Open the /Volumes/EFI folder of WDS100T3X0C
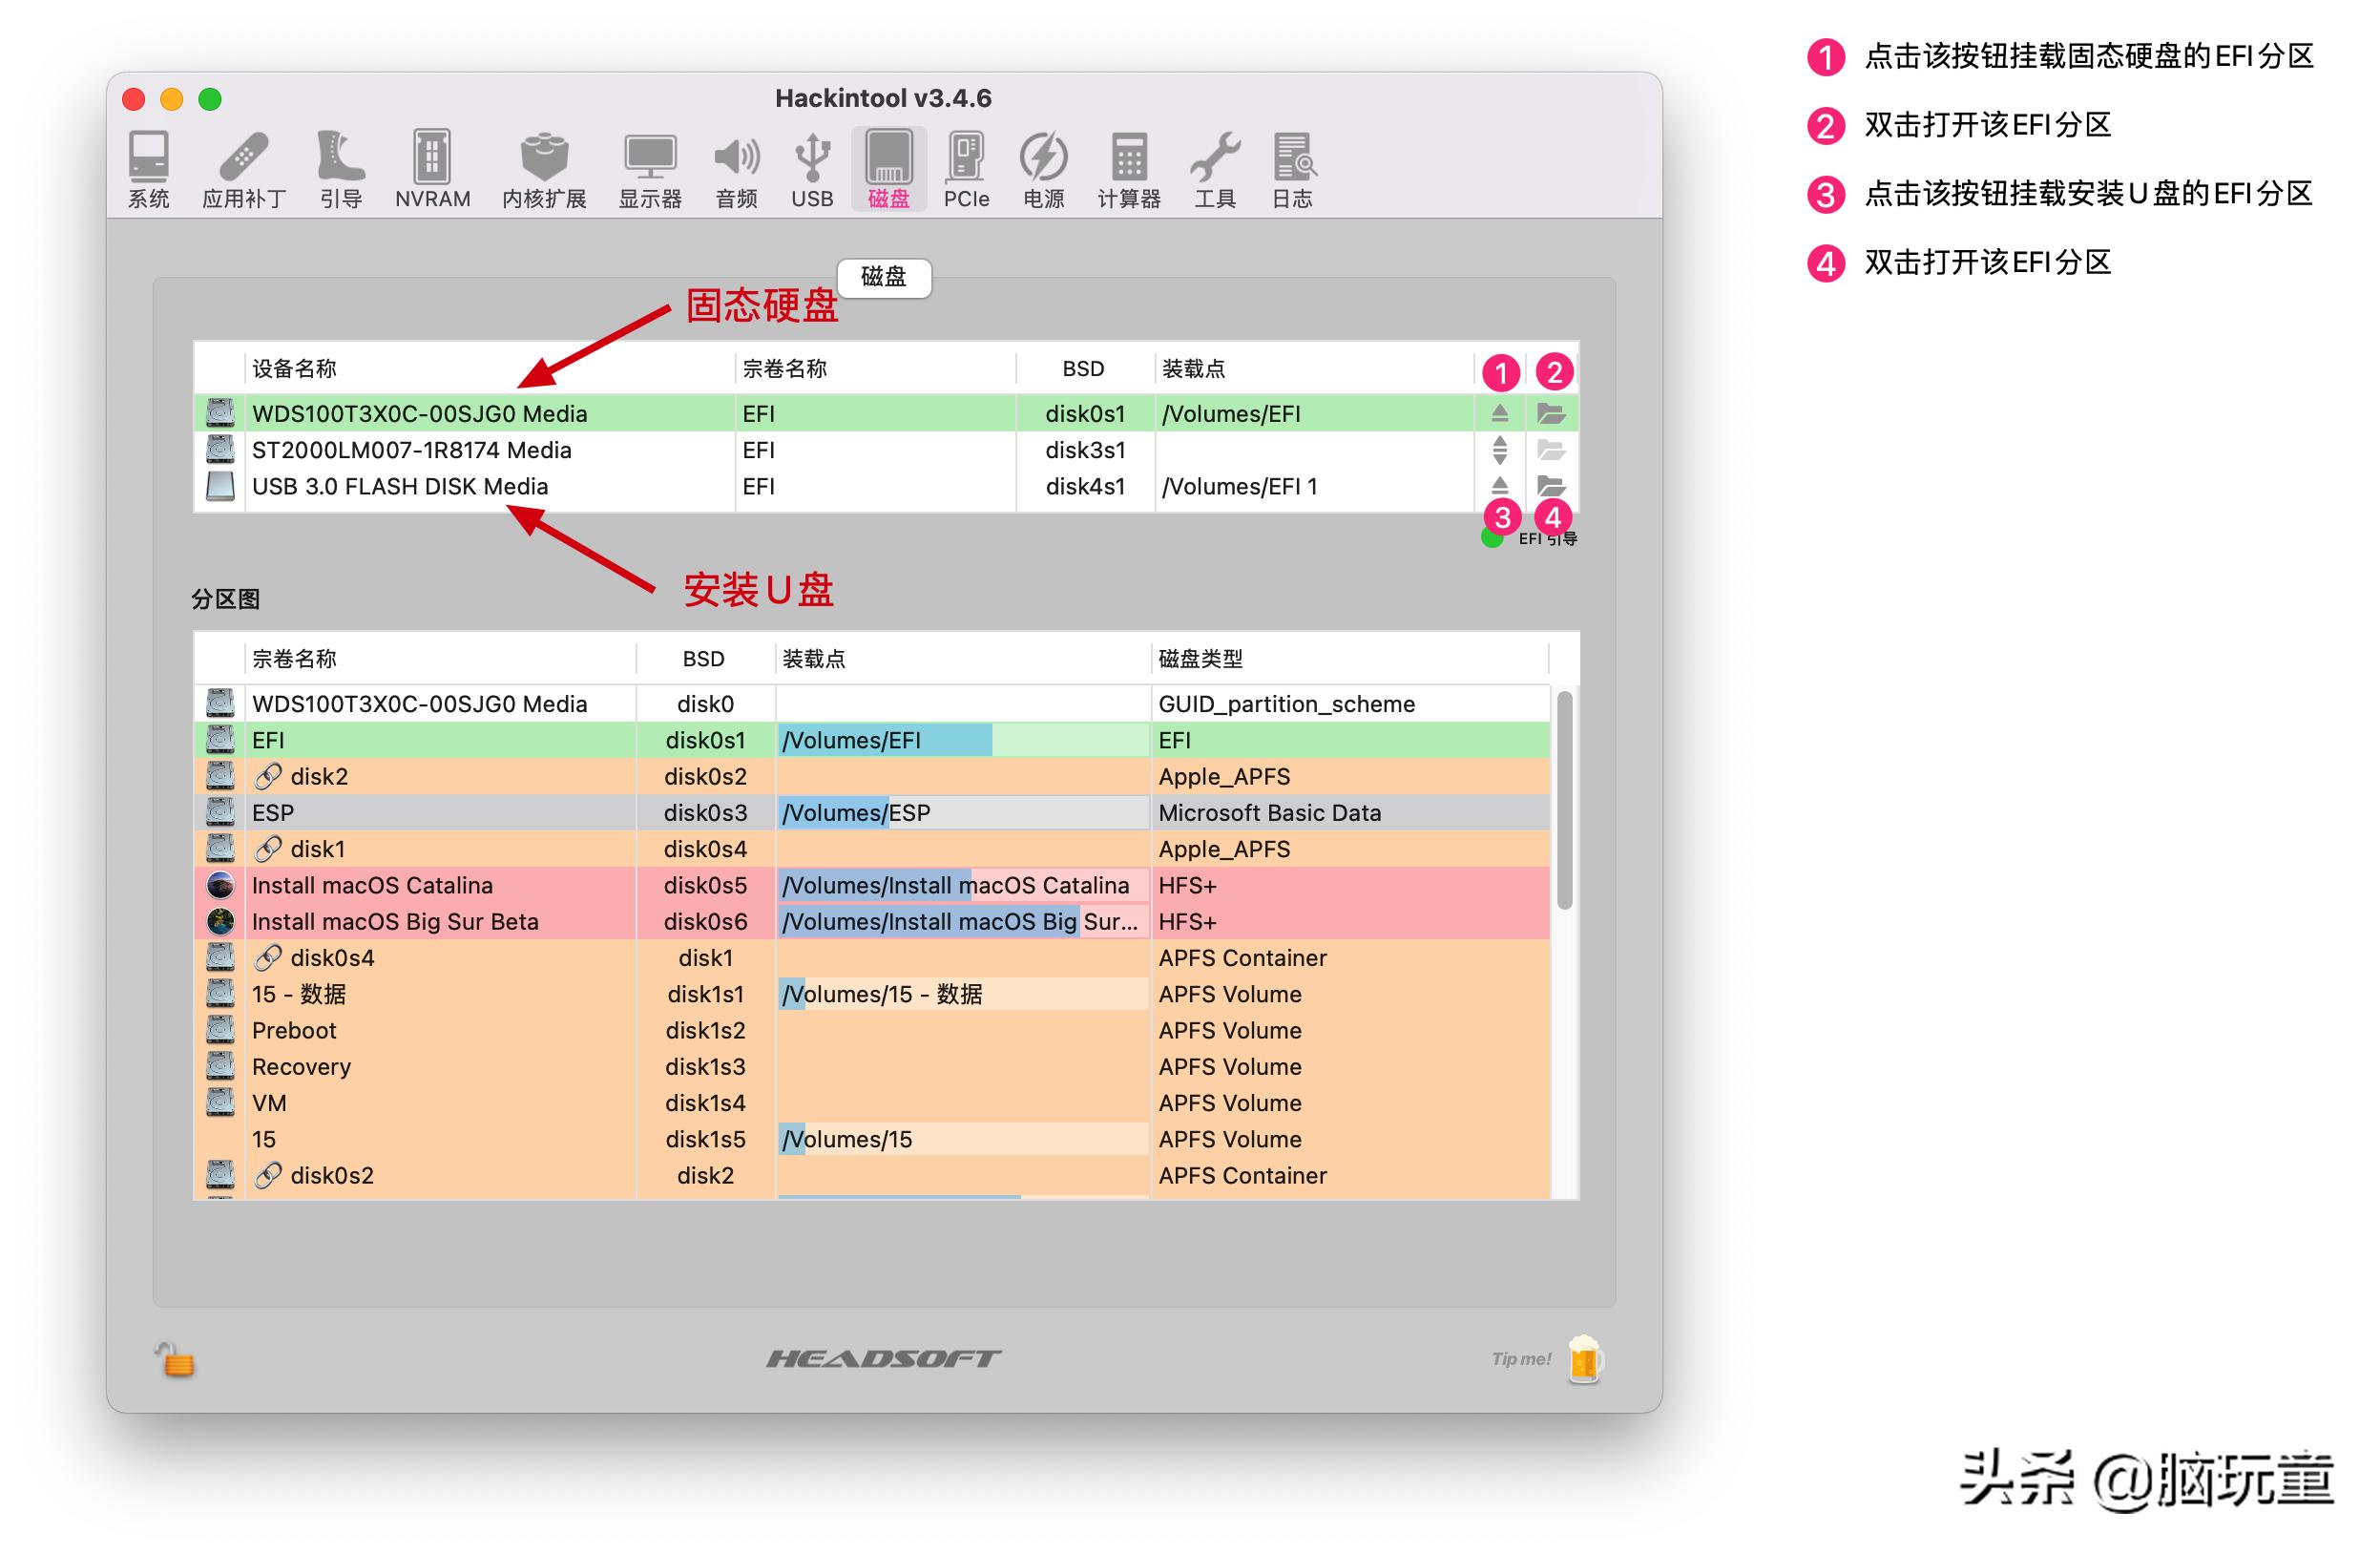The height and width of the screenshot is (1554, 2380). coord(1551,413)
